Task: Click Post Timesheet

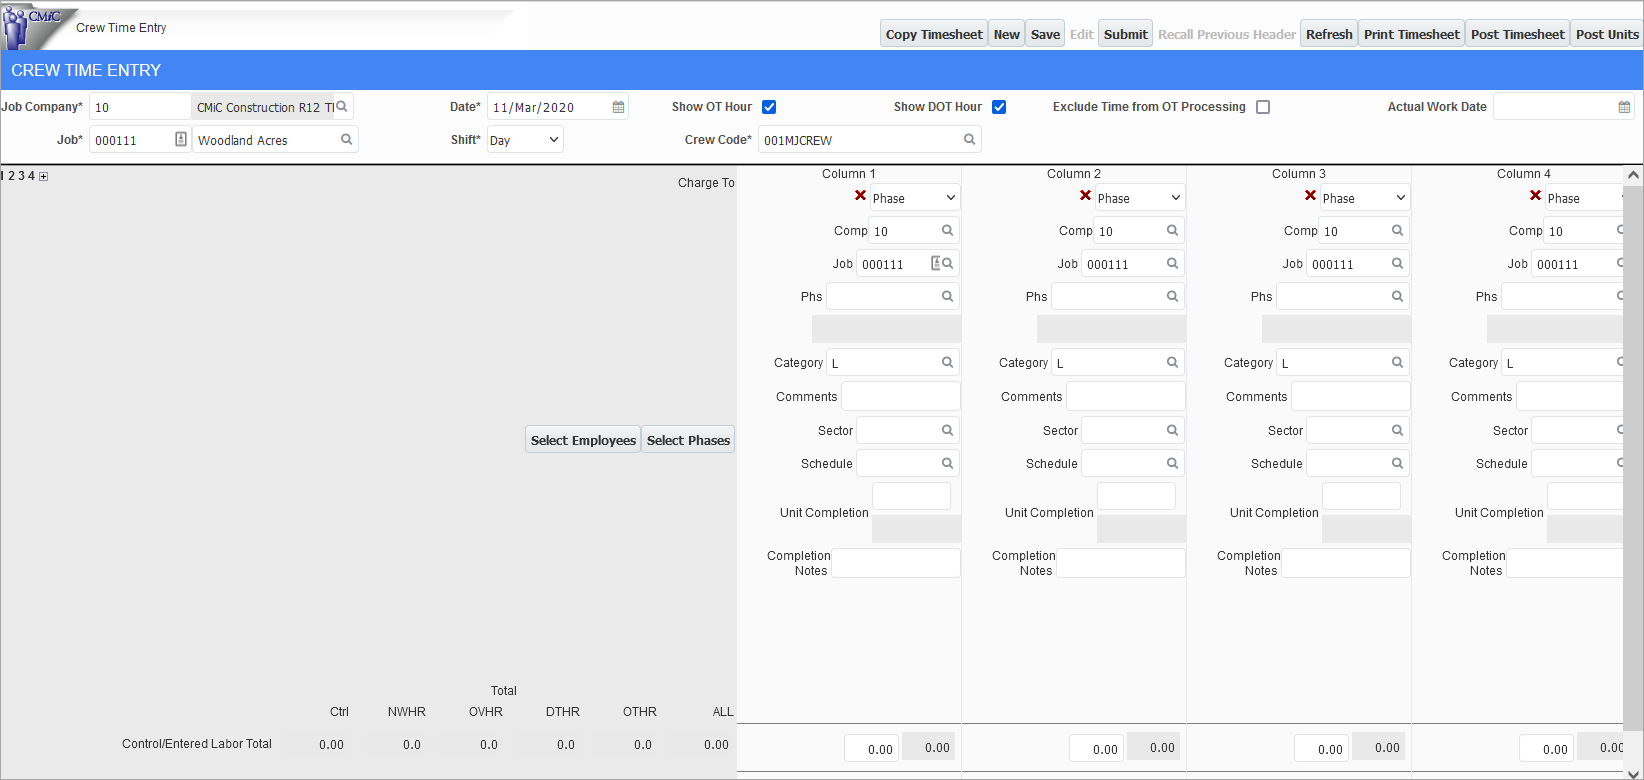Action: tap(1517, 34)
